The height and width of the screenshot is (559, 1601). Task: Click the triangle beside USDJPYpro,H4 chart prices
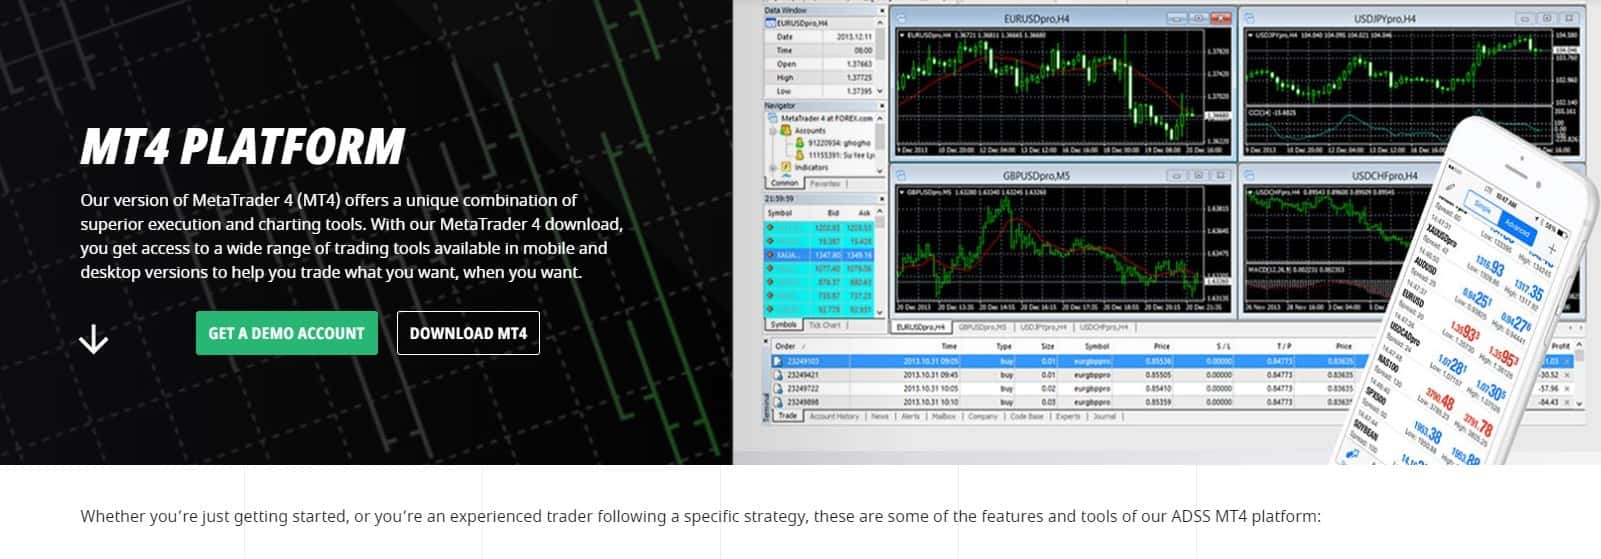click(1250, 35)
